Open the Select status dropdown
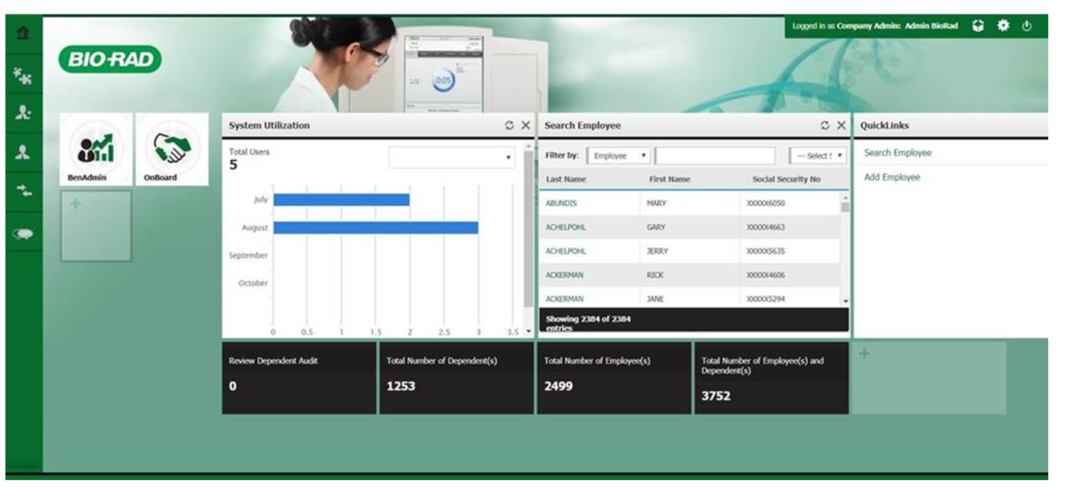Viewport: 1078px width, 504px height. (818, 156)
